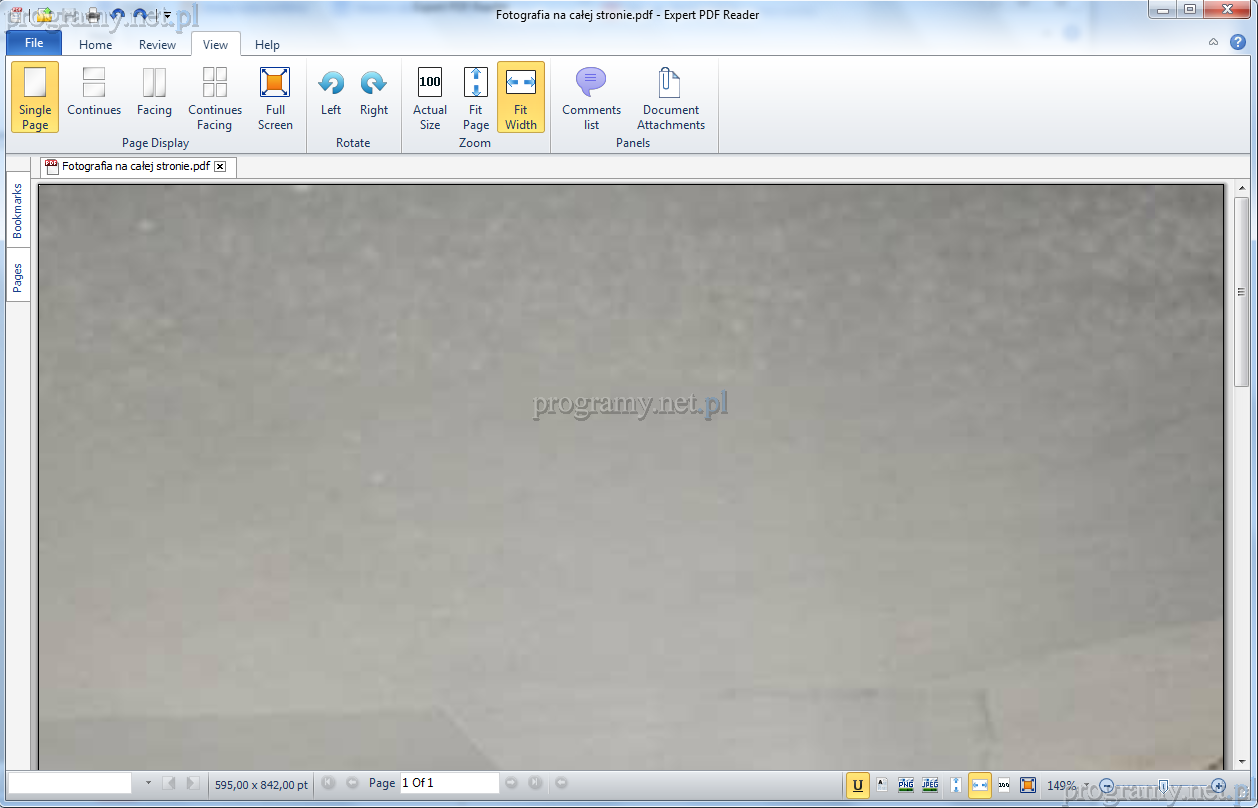Expand the Bookmarks side panel

tap(18, 210)
